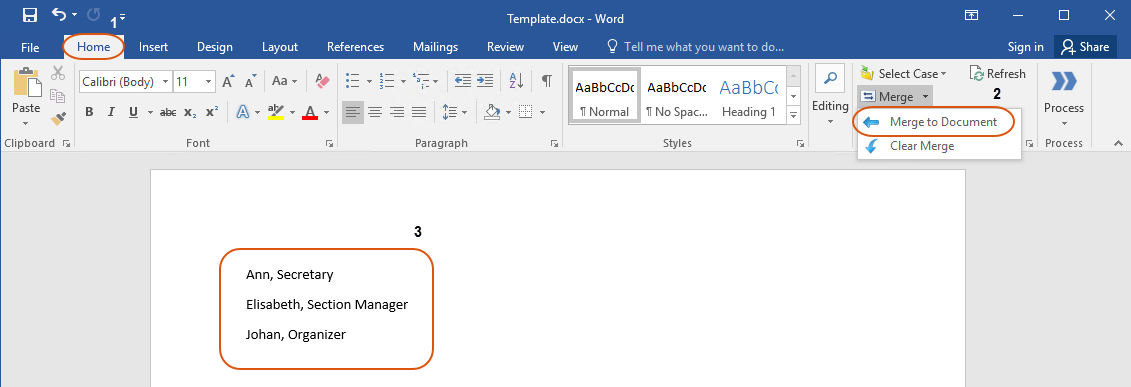Open the Select Case dropdown
This screenshot has width=1131, height=387.
904,74
